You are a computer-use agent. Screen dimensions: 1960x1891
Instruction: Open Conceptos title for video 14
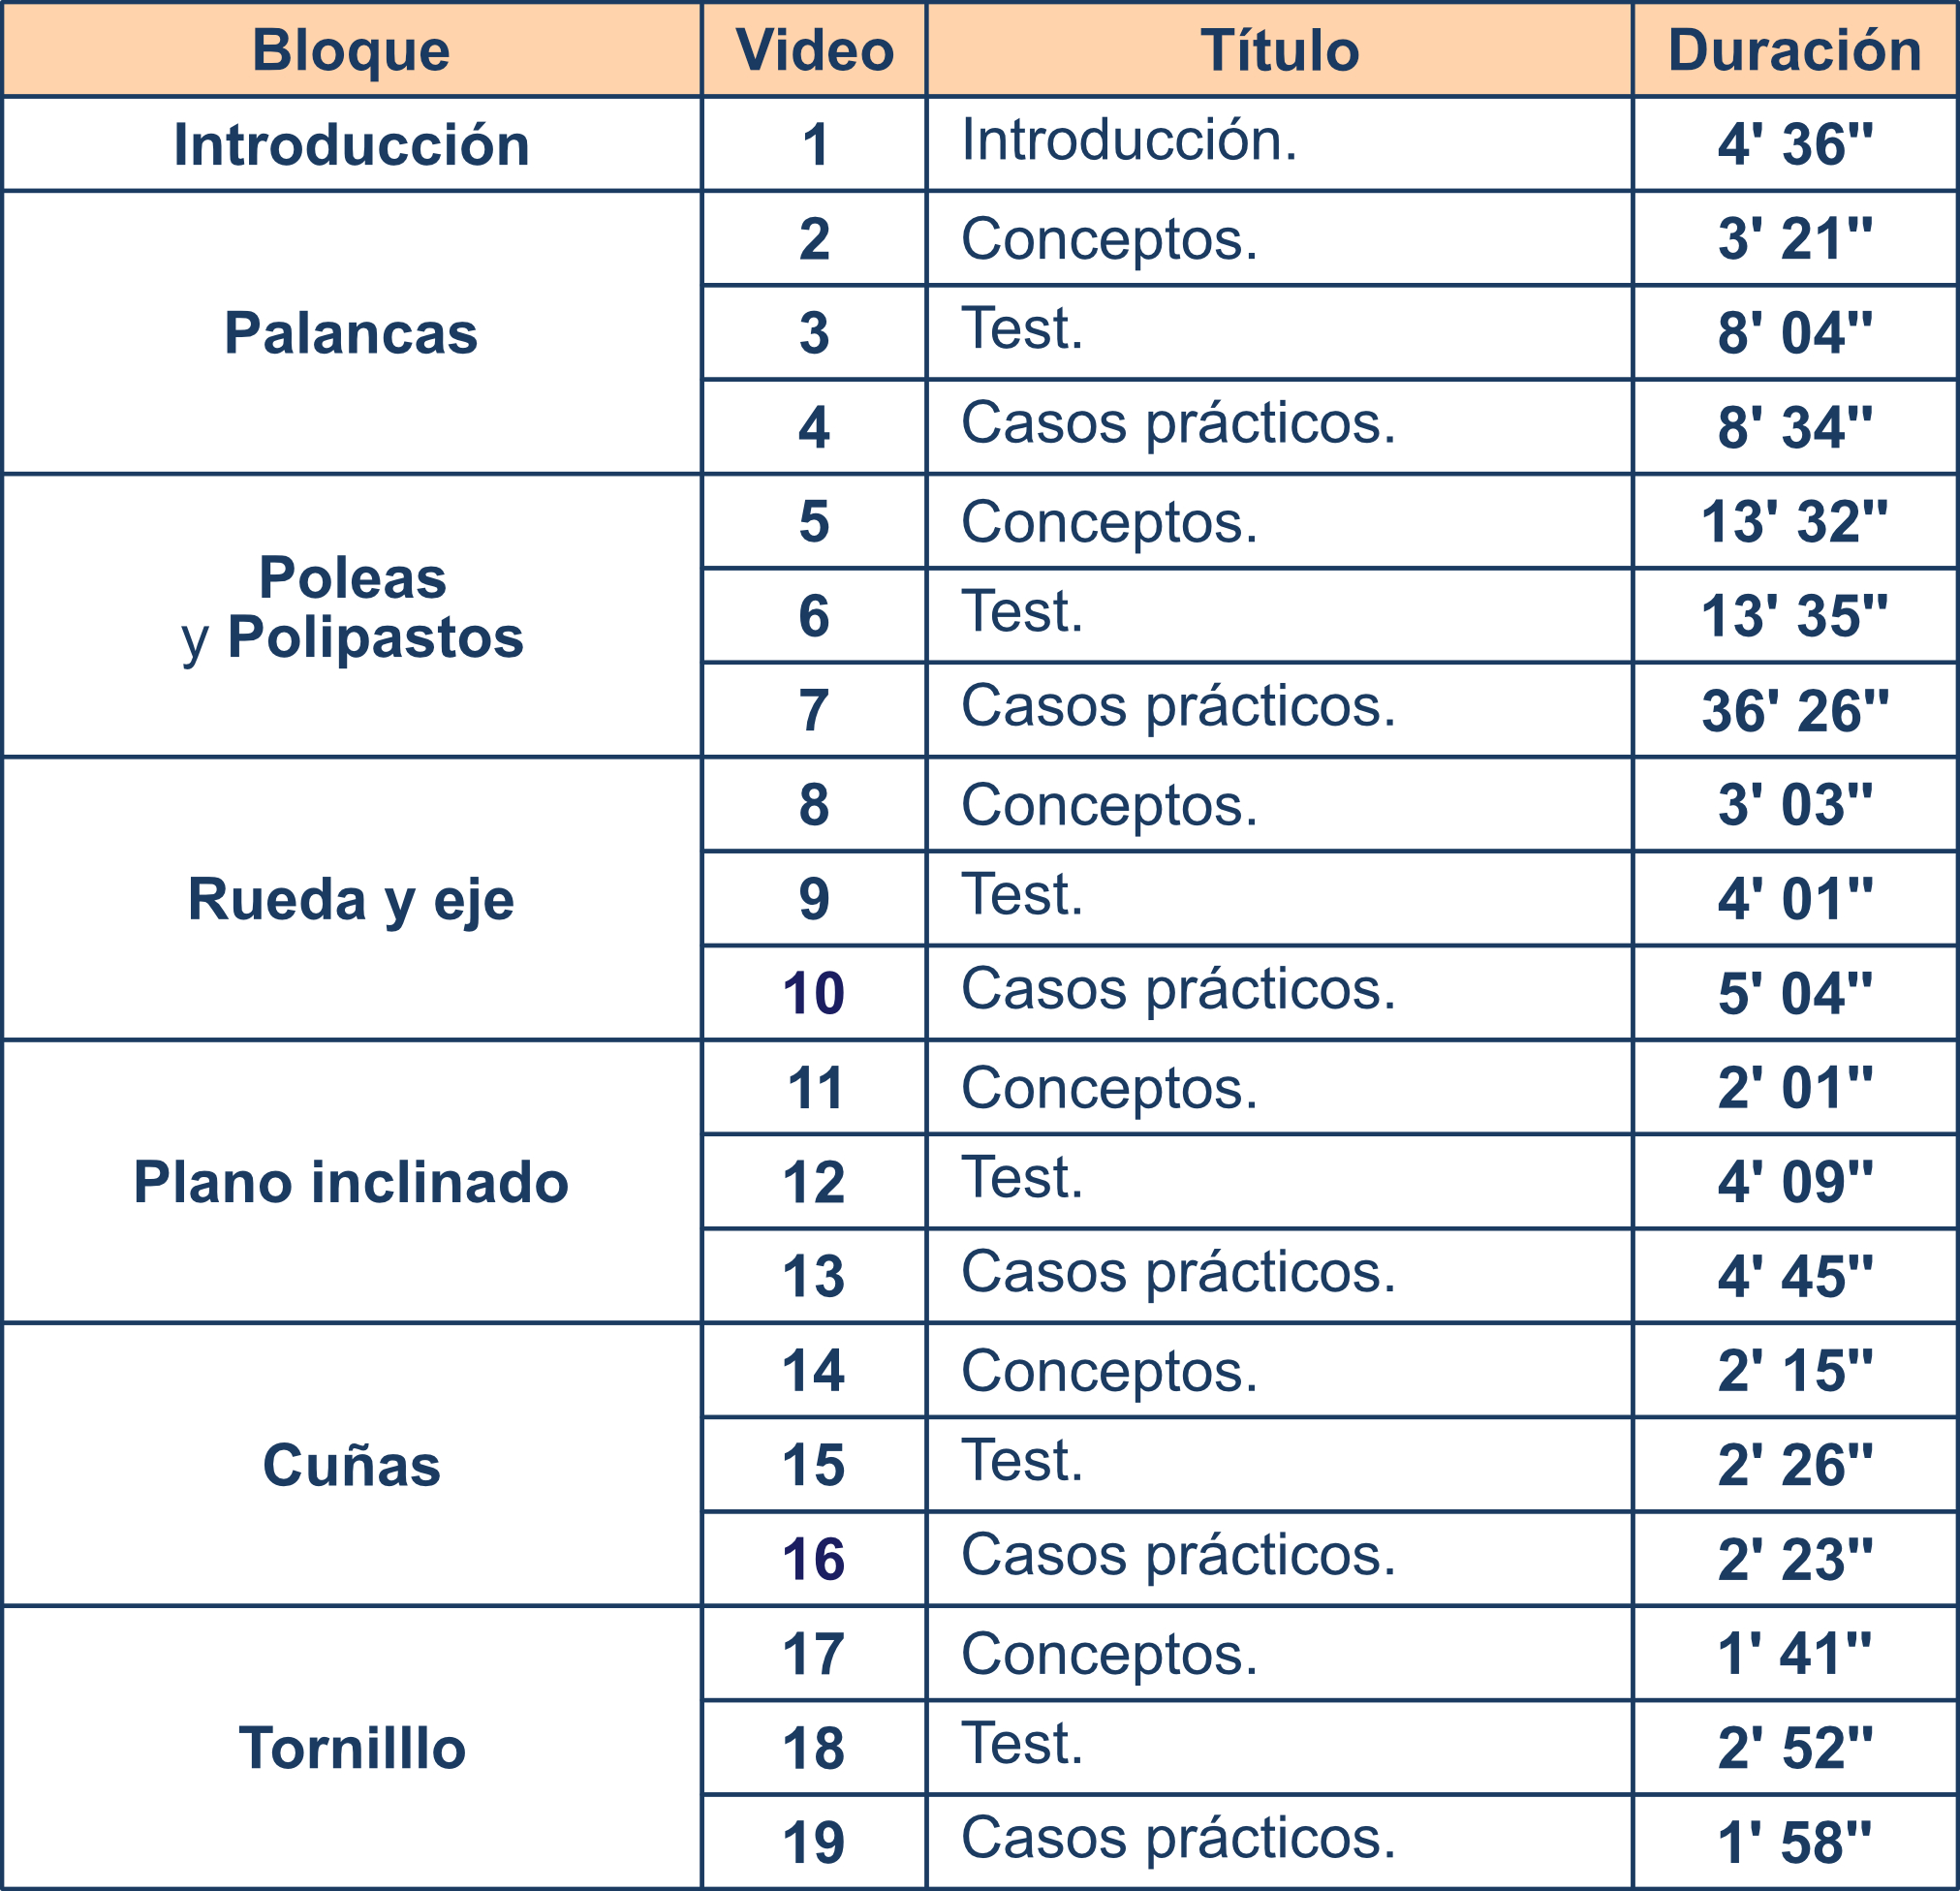[1109, 1370]
